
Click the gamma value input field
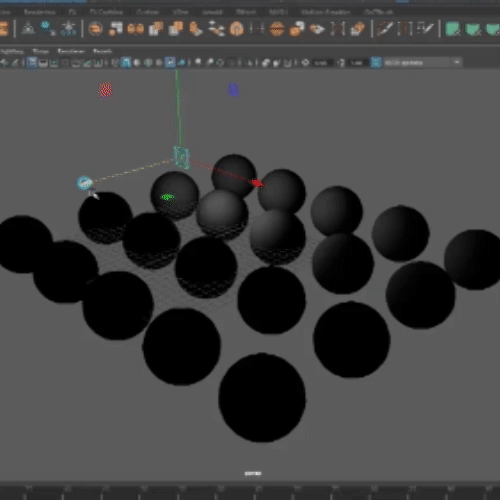[x=357, y=63]
